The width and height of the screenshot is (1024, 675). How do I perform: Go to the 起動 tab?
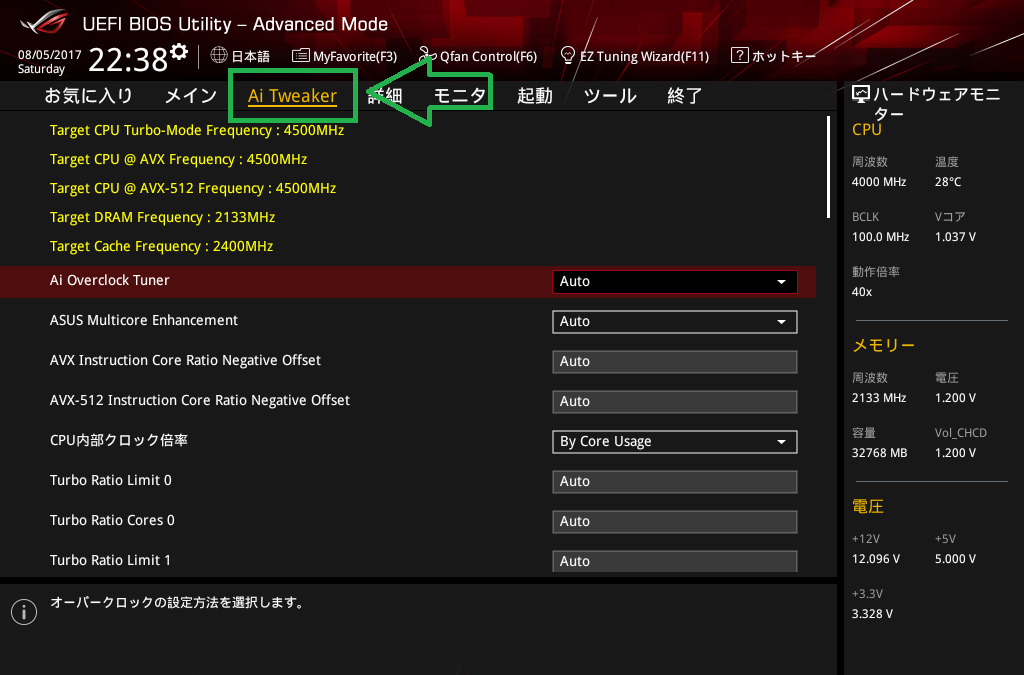(535, 96)
